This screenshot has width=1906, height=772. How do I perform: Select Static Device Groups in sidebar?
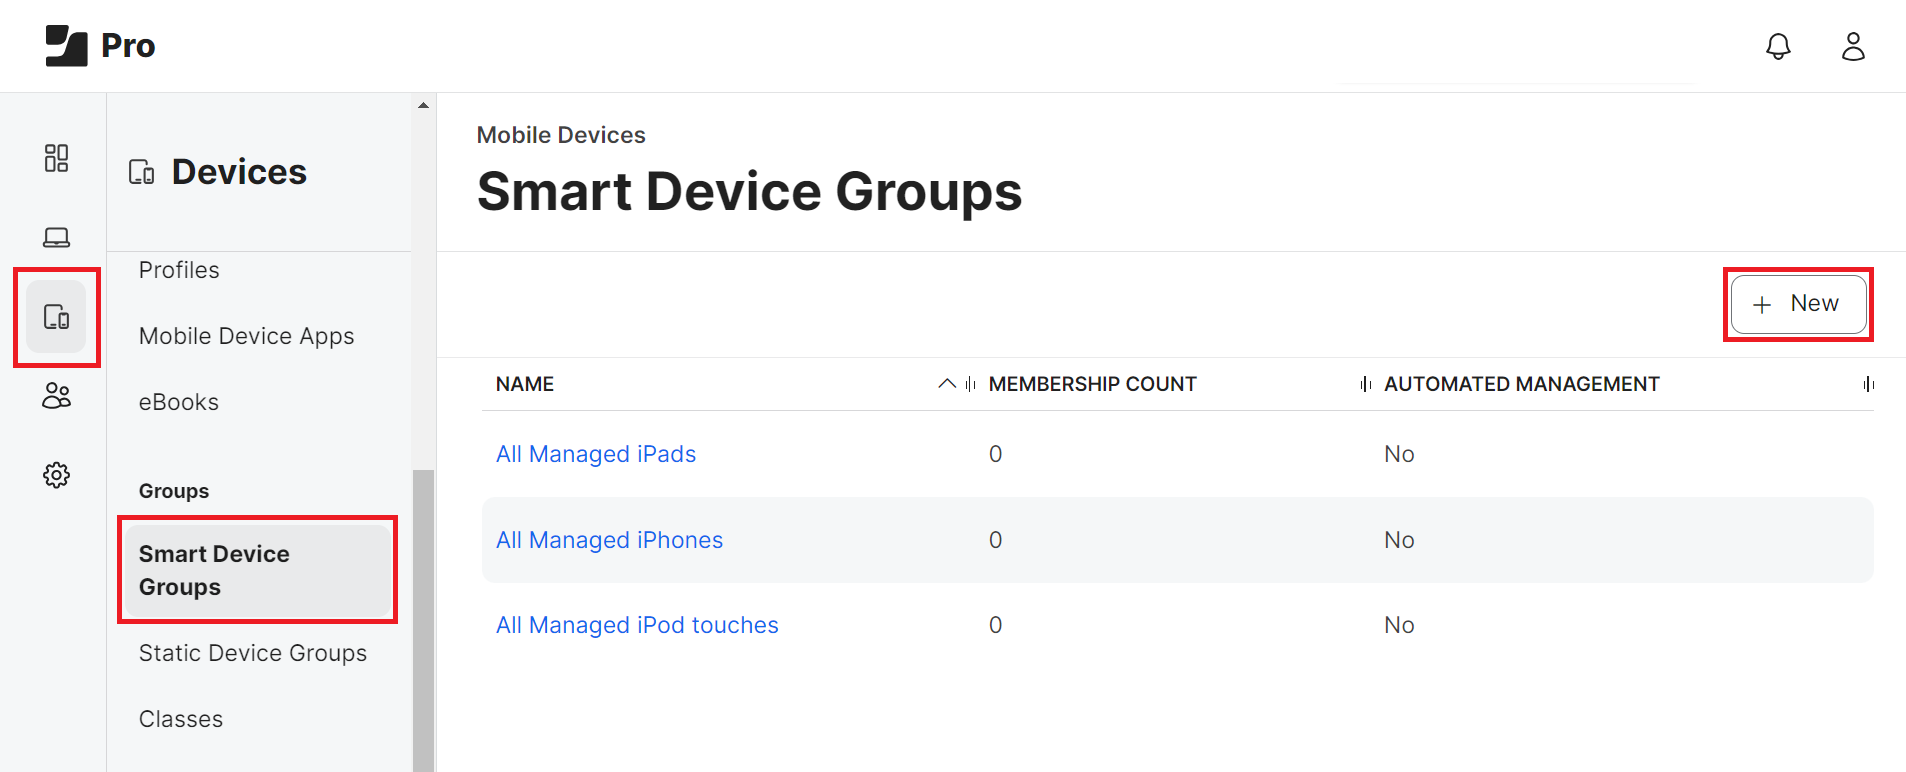pos(252,653)
